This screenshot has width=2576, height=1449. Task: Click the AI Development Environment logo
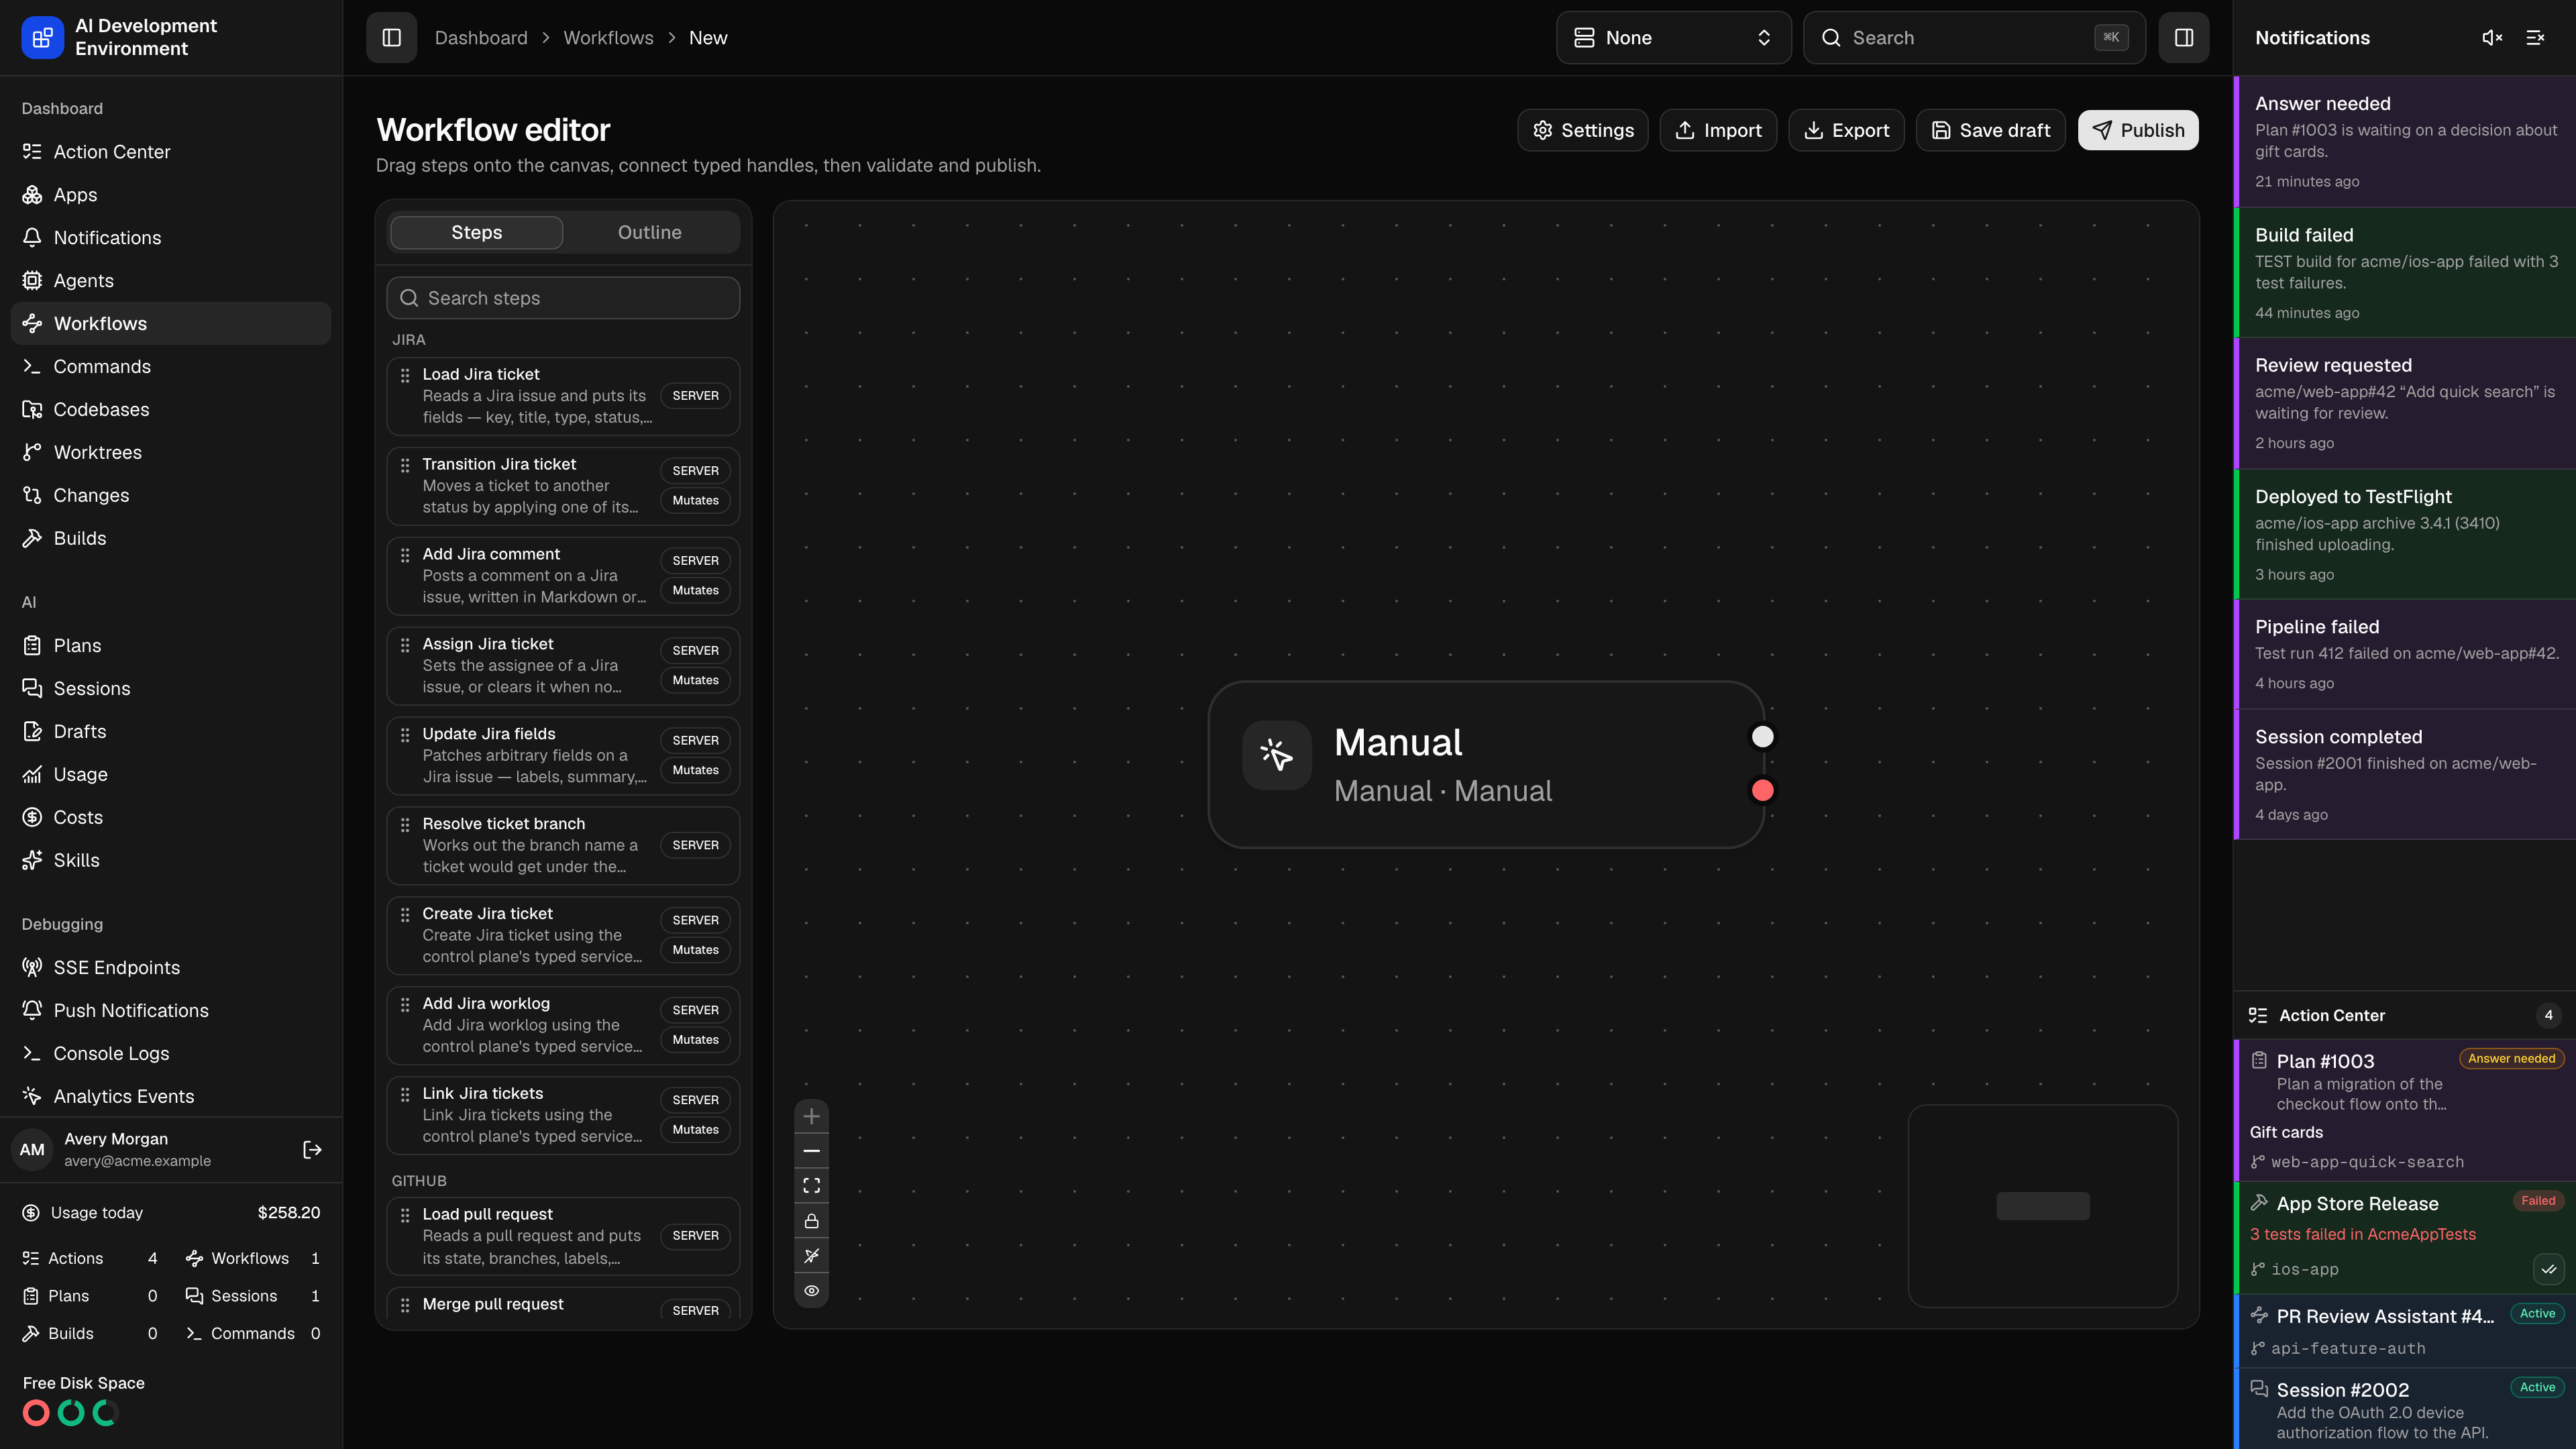(42, 38)
